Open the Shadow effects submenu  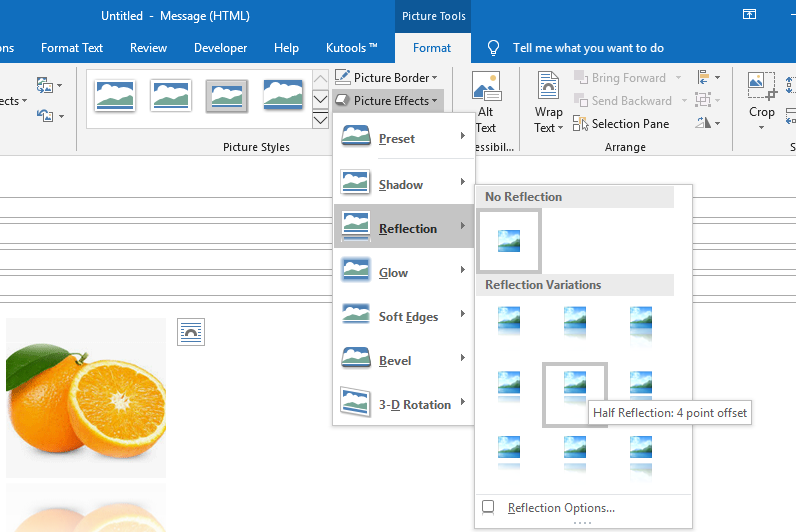(x=404, y=184)
